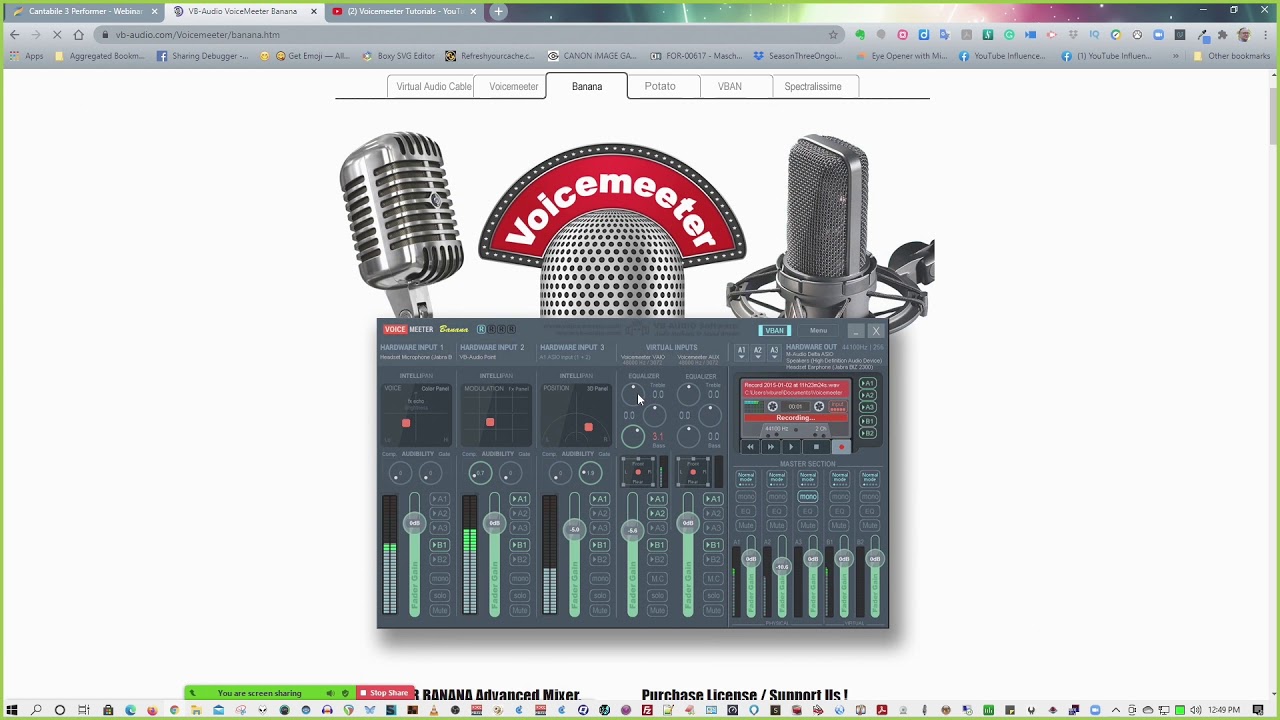The image size is (1280, 720).
Task: Switch to Cantabile 3 Performer browser tab
Action: point(85,11)
